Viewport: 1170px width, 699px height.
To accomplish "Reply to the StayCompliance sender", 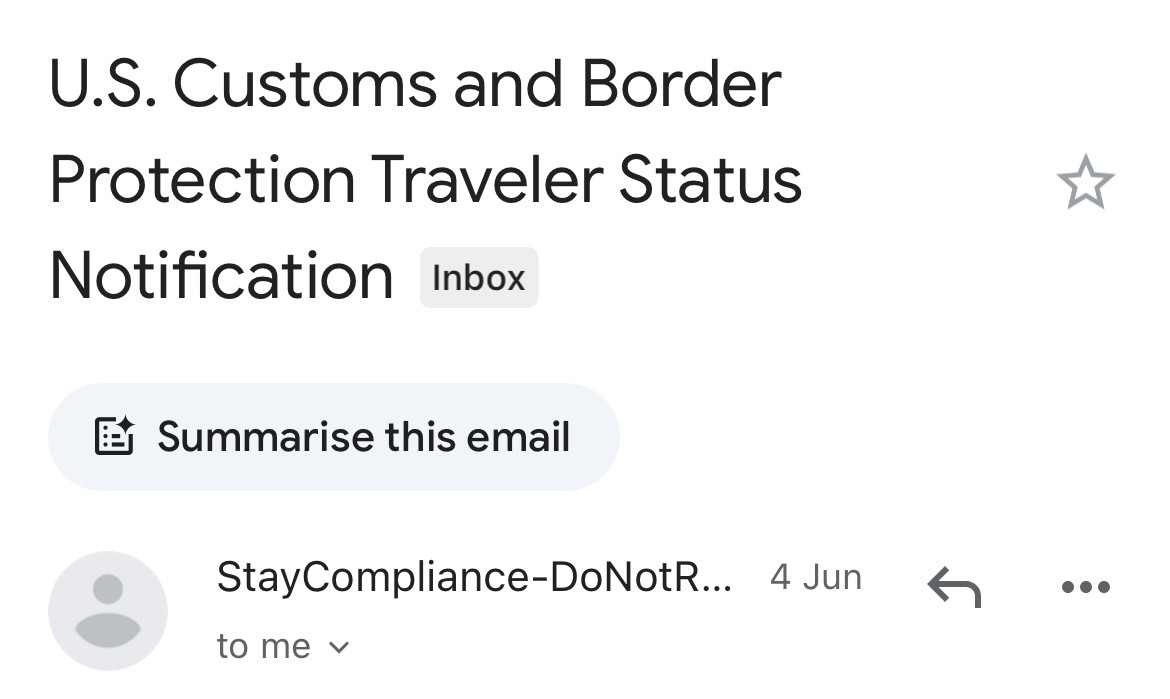I will coord(954,586).
